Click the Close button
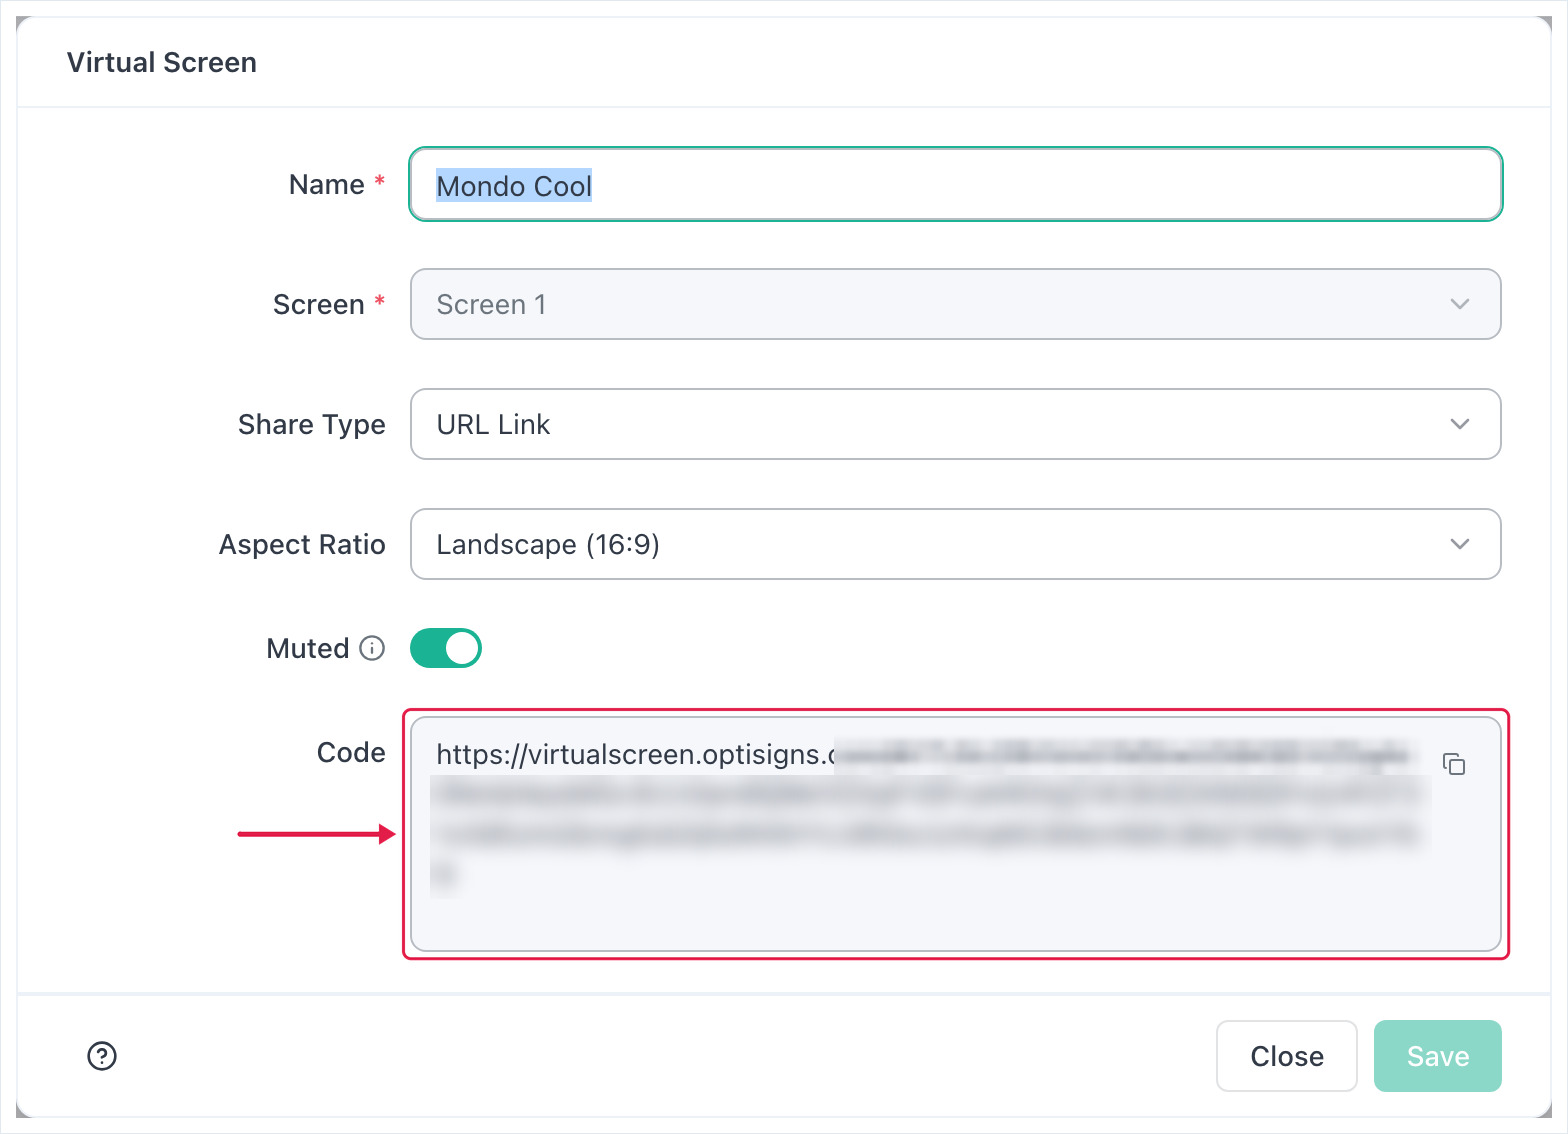Viewport: 1568px width, 1134px height. pos(1287,1056)
